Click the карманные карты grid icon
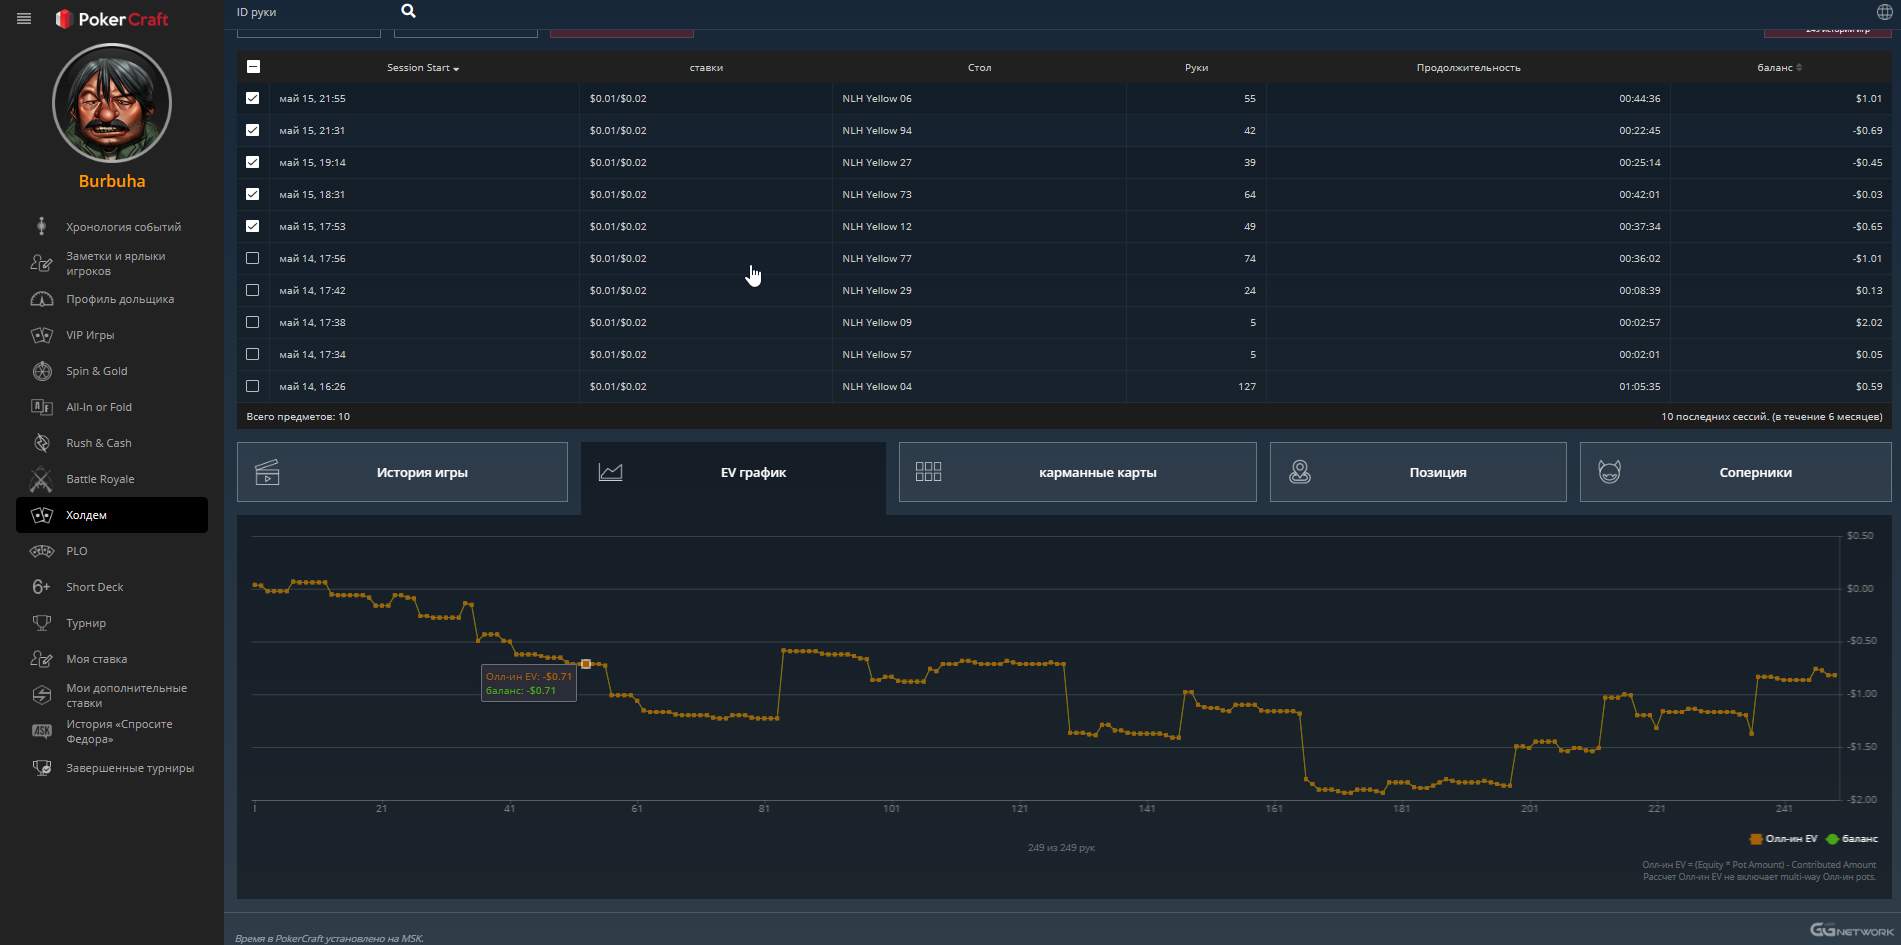 click(x=928, y=472)
